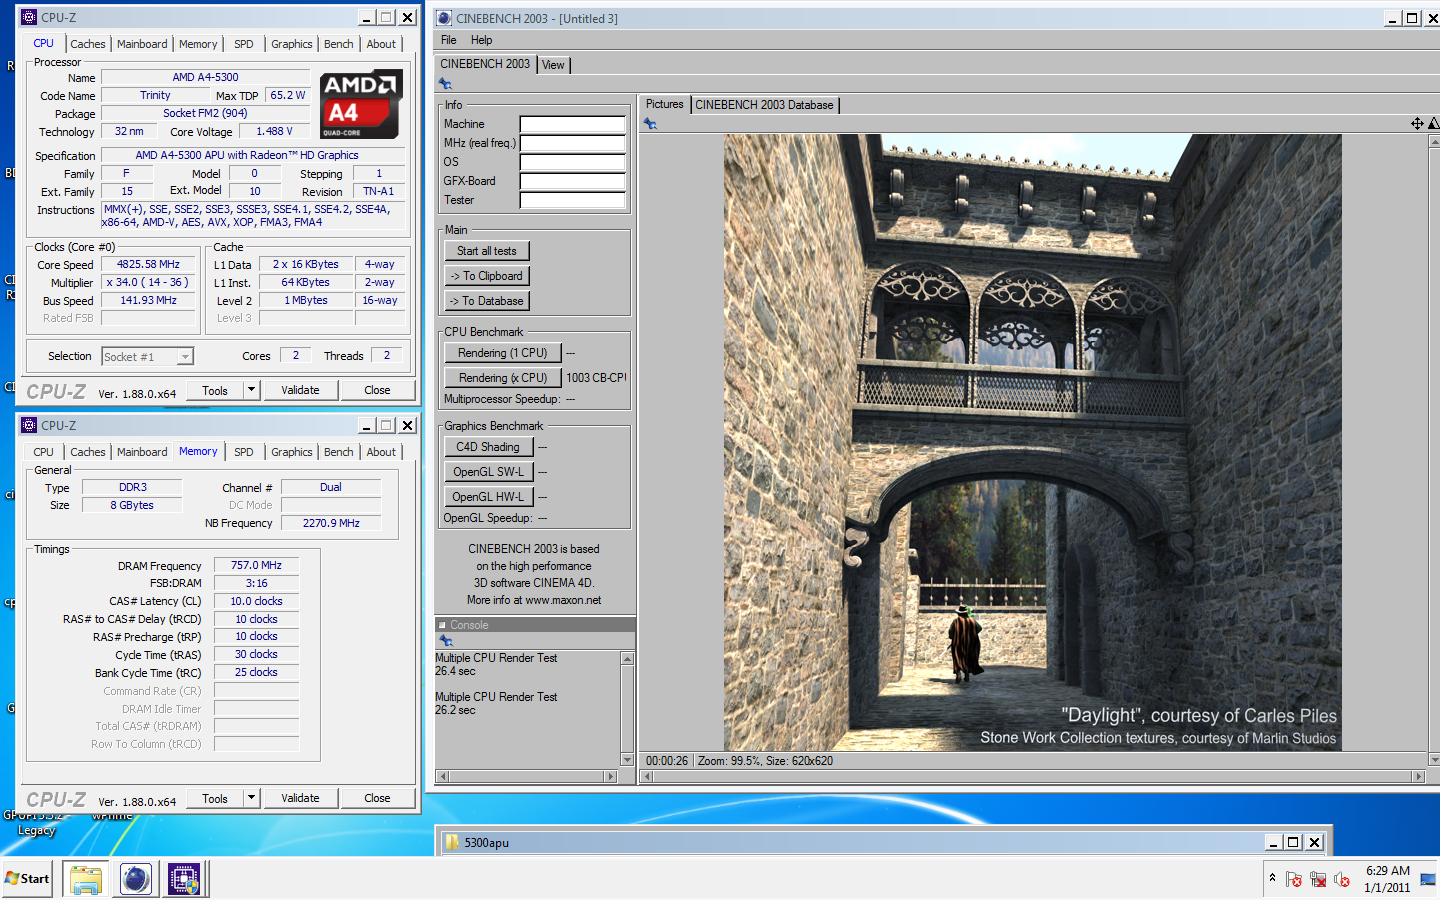Click the folder icon of the 5300apu window
The image size is (1440, 900).
(x=452, y=842)
